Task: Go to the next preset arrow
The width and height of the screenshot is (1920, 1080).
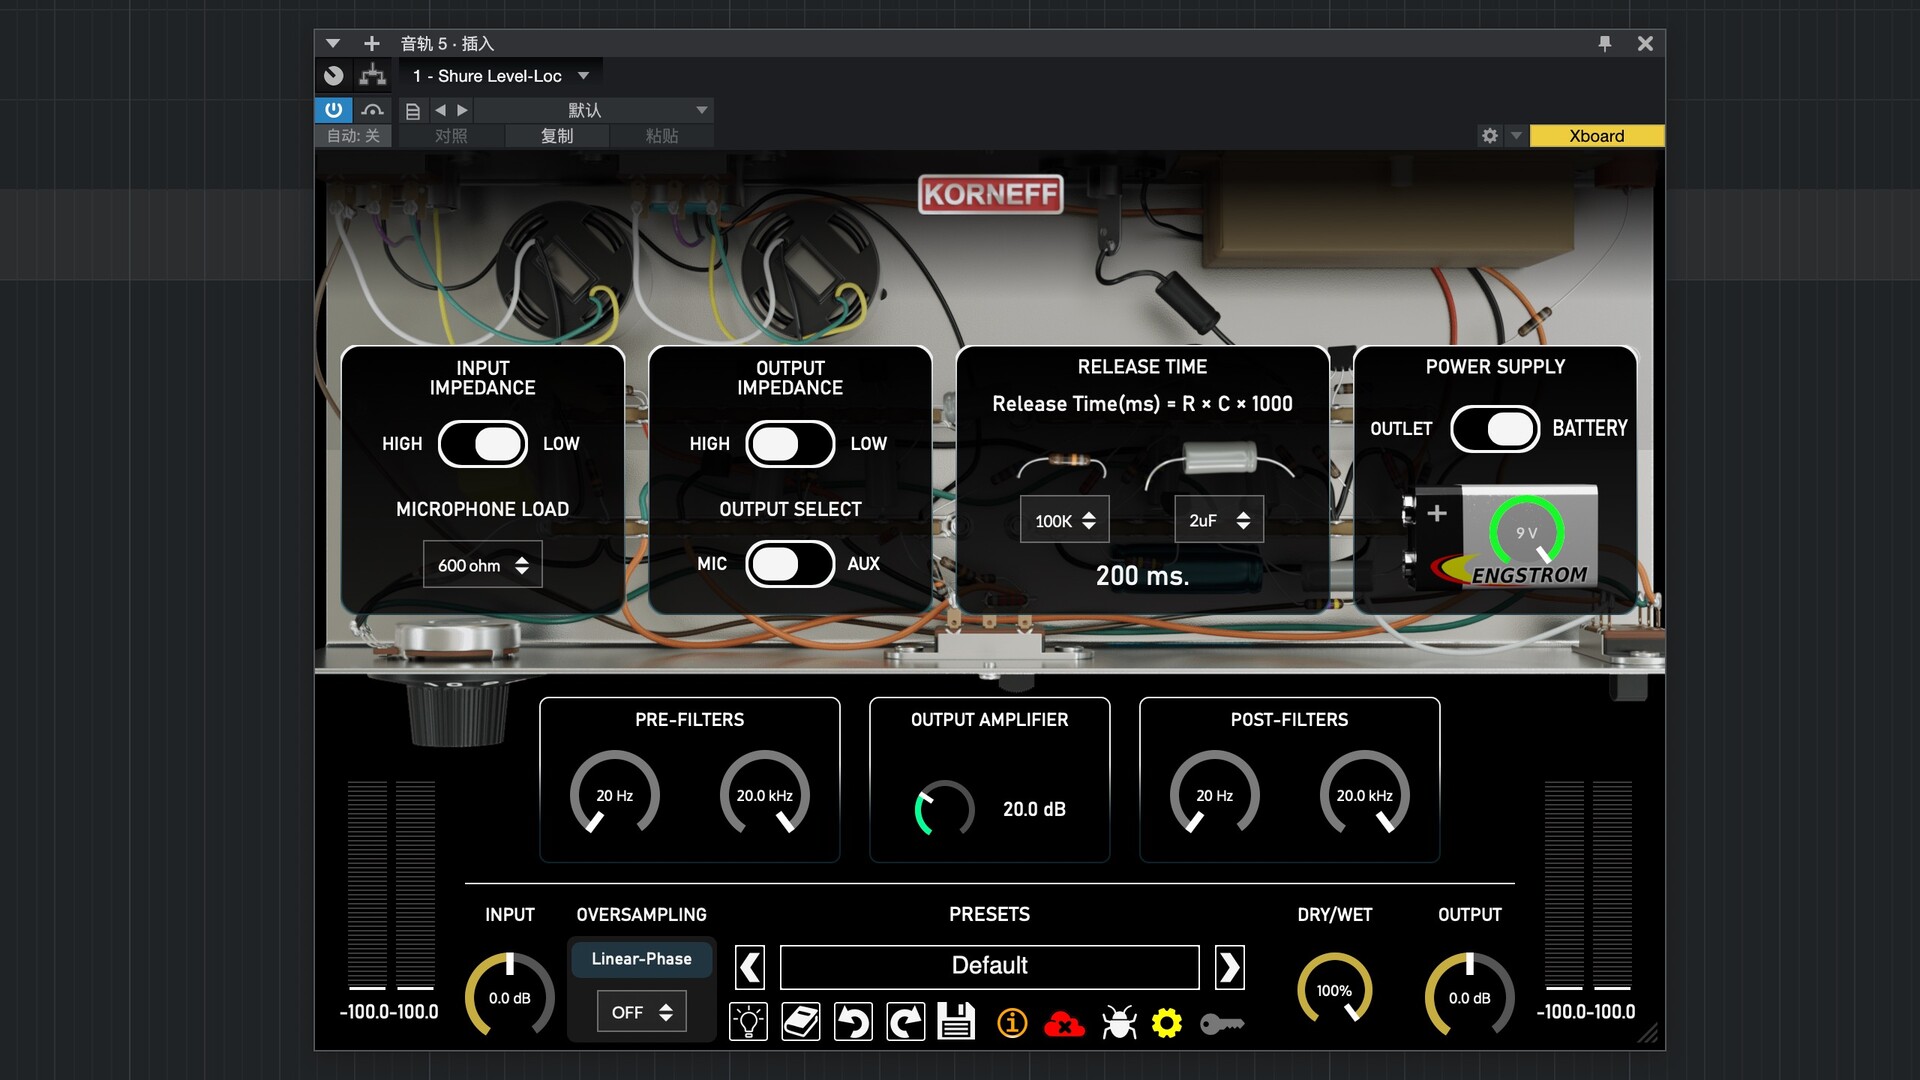Action: tap(1229, 967)
